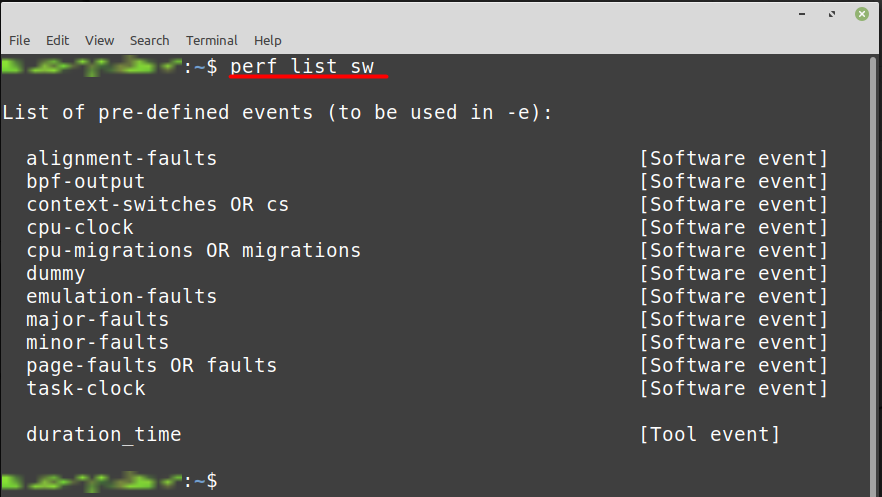Open the Edit menu
Screen dimensions: 882x497
(57, 40)
